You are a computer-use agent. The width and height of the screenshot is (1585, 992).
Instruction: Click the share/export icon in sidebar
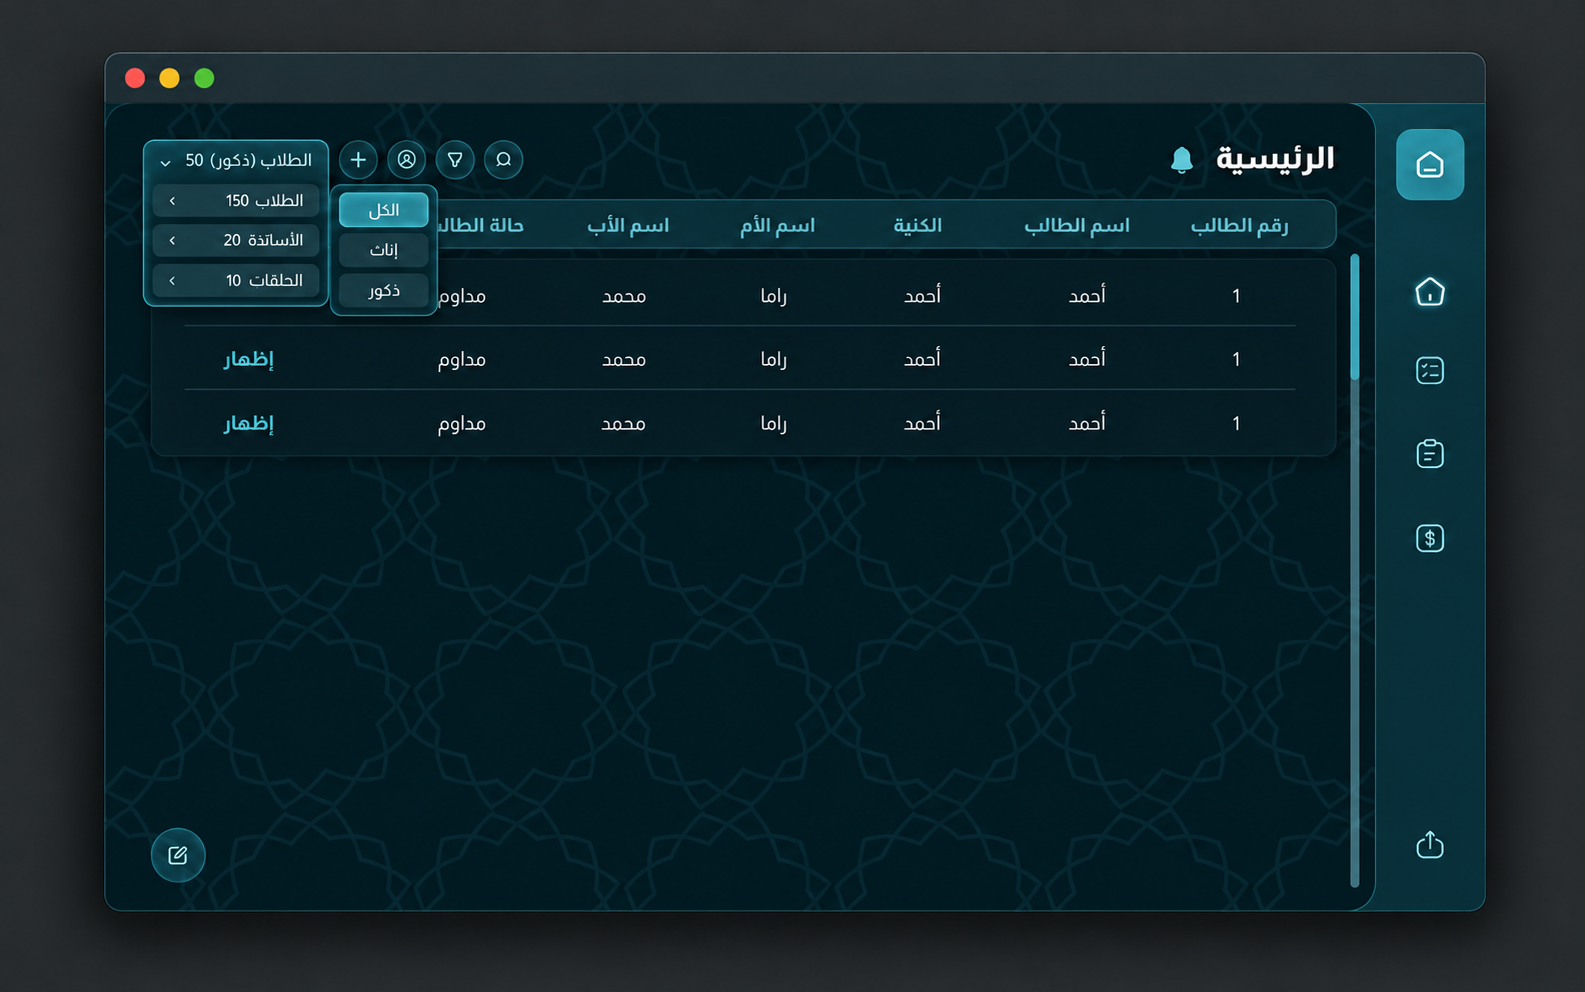1430,845
